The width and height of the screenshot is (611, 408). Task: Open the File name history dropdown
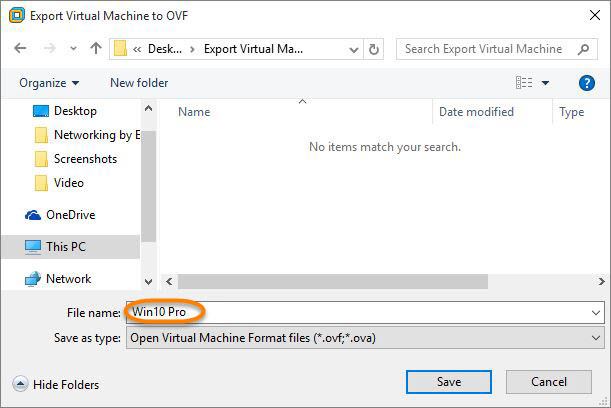click(596, 313)
